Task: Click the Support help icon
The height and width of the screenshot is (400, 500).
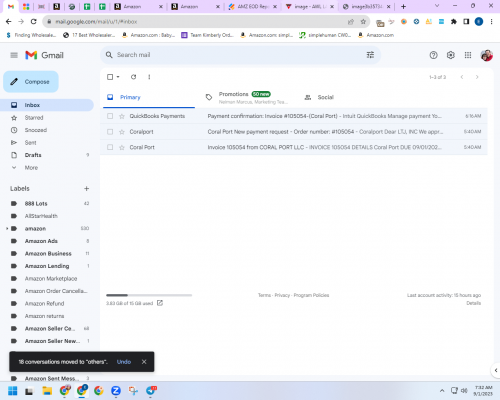Action: point(433,55)
